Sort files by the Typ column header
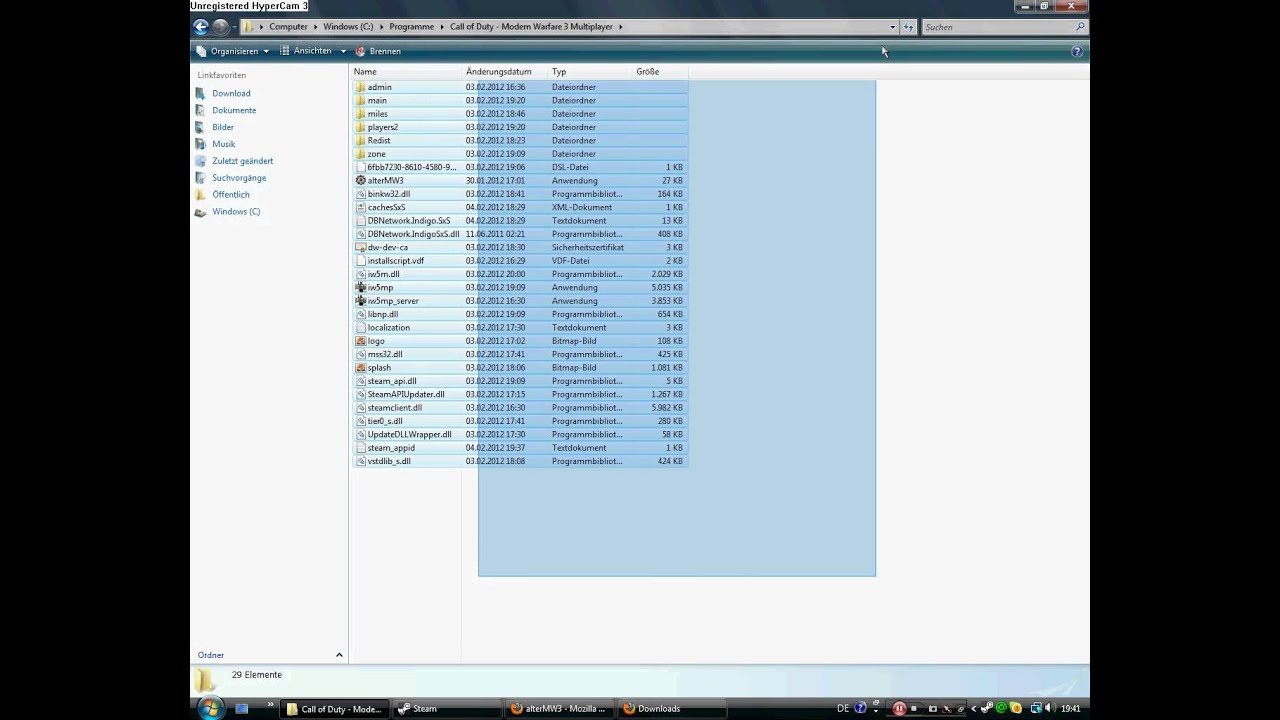This screenshot has height=720, width=1280. tap(590, 72)
